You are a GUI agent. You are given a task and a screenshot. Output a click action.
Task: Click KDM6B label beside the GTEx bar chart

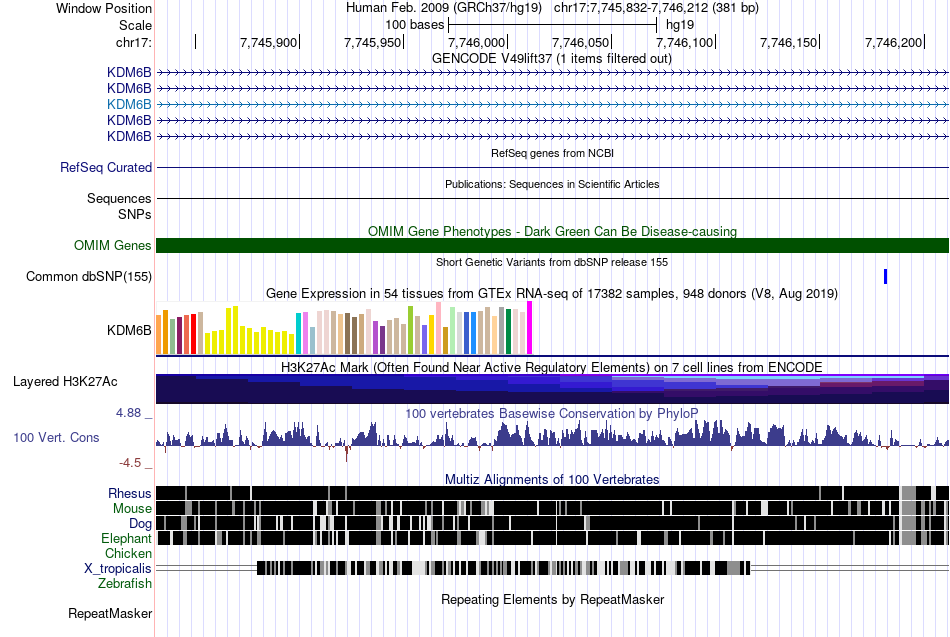point(129,330)
